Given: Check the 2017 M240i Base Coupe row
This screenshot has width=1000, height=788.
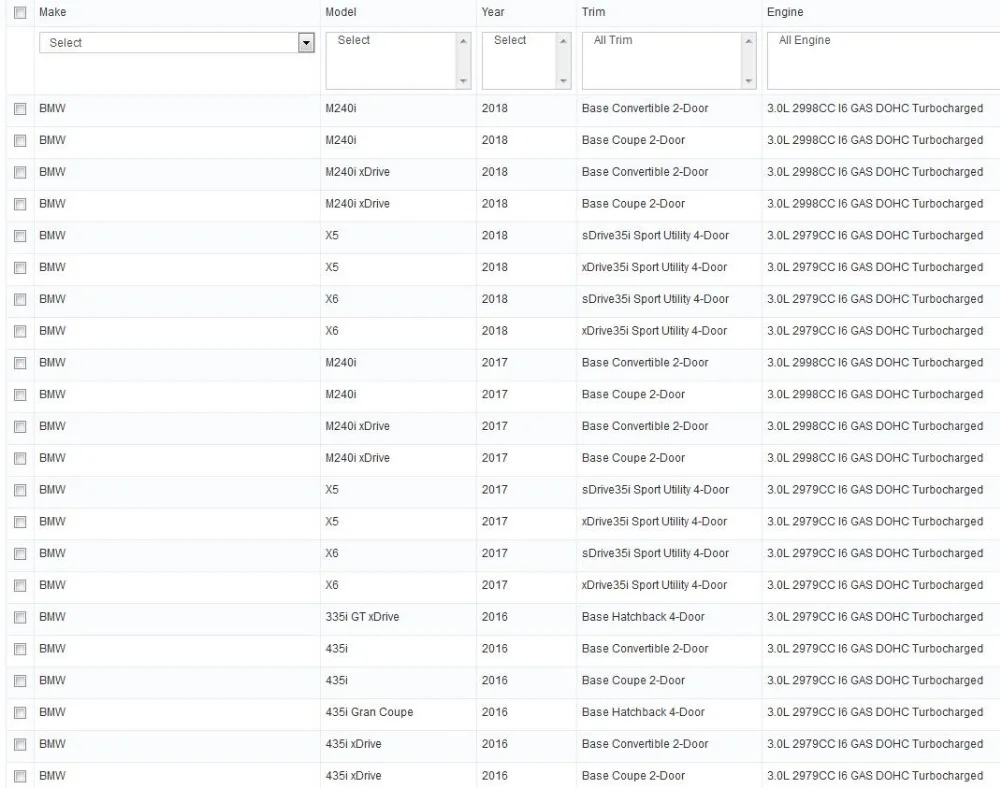Looking at the screenshot, I should click(x=20, y=395).
